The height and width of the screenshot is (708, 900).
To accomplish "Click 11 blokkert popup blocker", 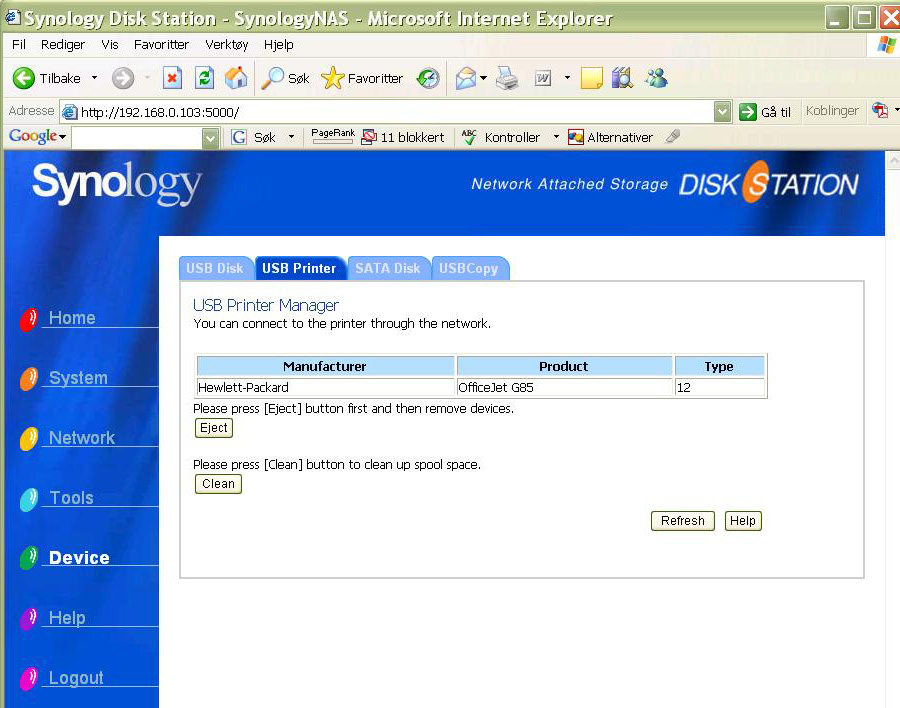I will (403, 137).
